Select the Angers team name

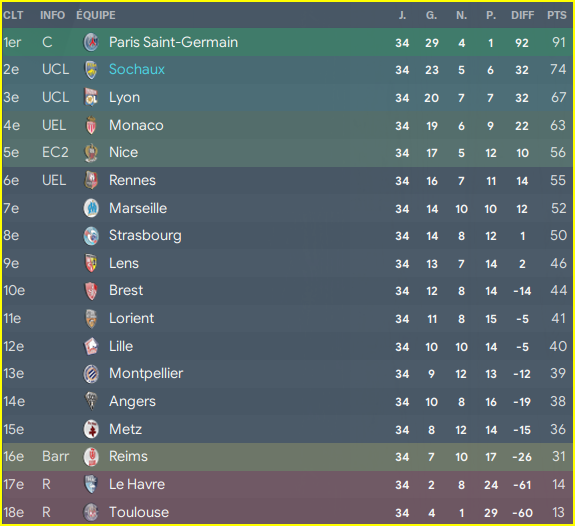[132, 401]
